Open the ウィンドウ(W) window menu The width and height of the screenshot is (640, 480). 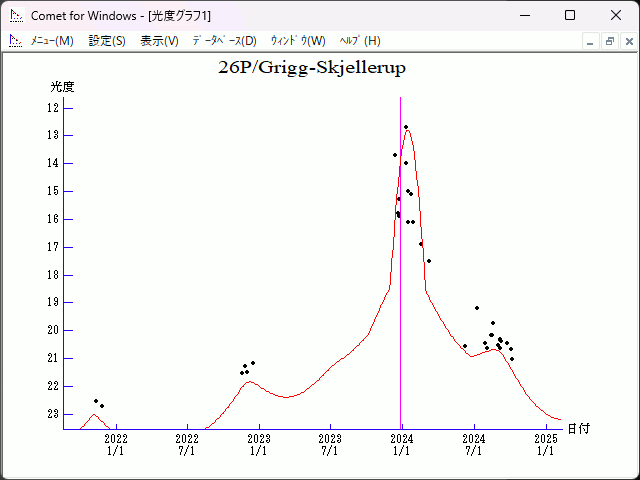298,41
